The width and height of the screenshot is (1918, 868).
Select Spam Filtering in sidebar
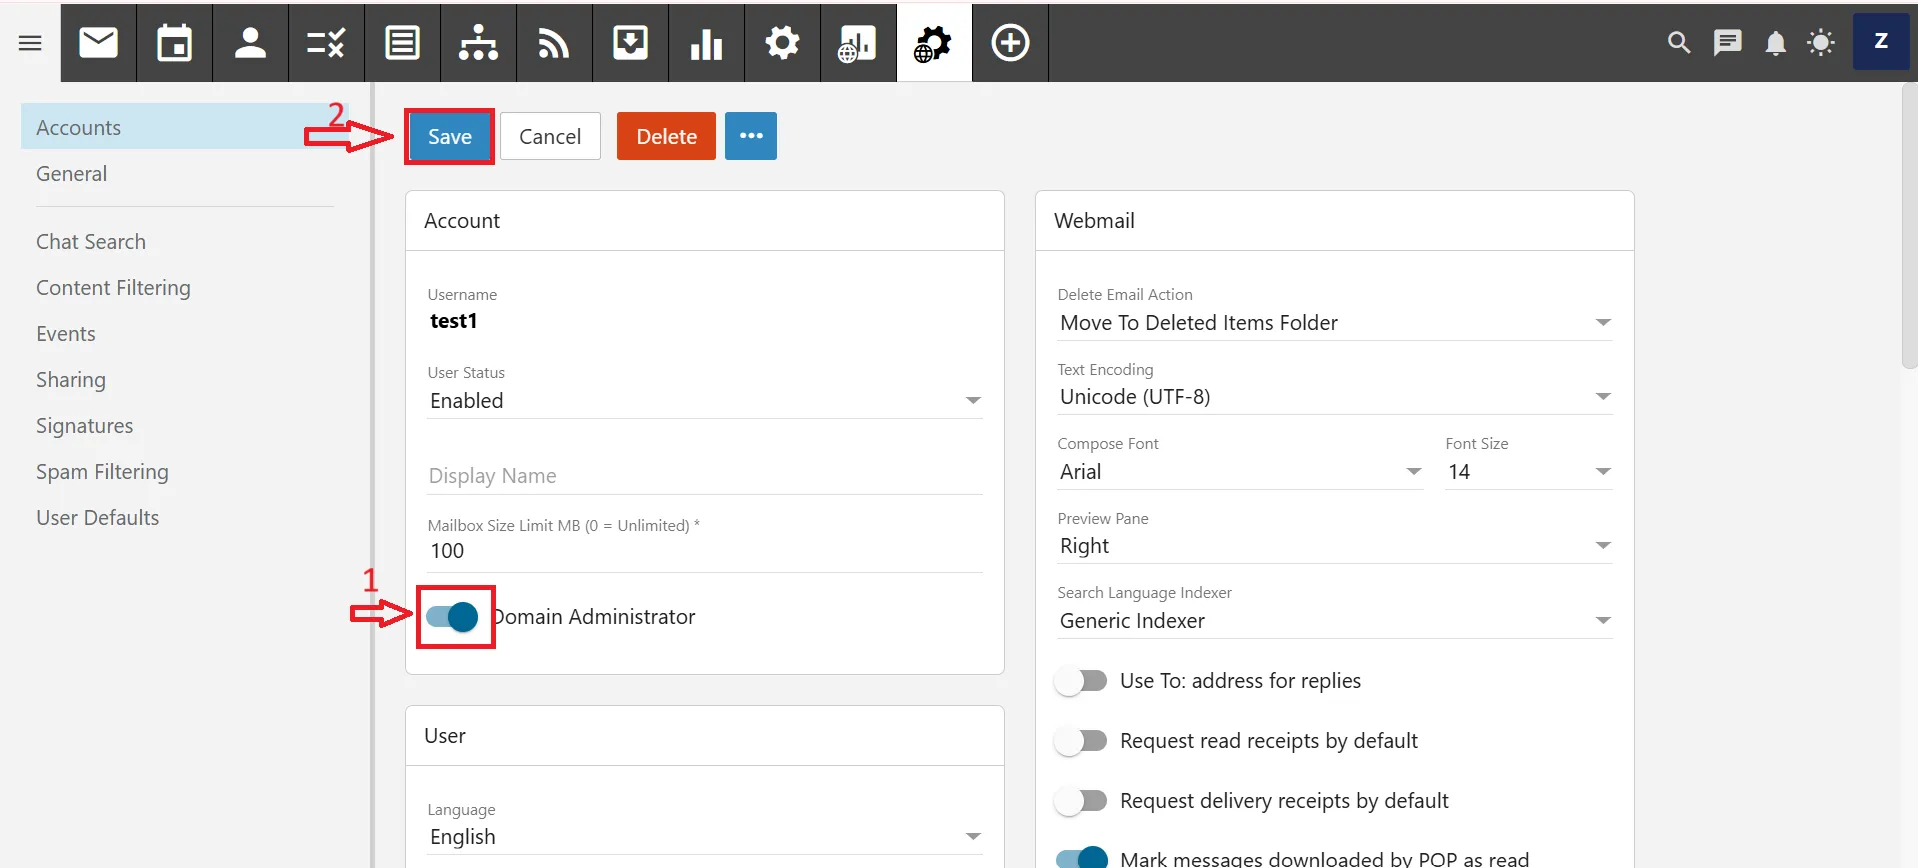(102, 472)
